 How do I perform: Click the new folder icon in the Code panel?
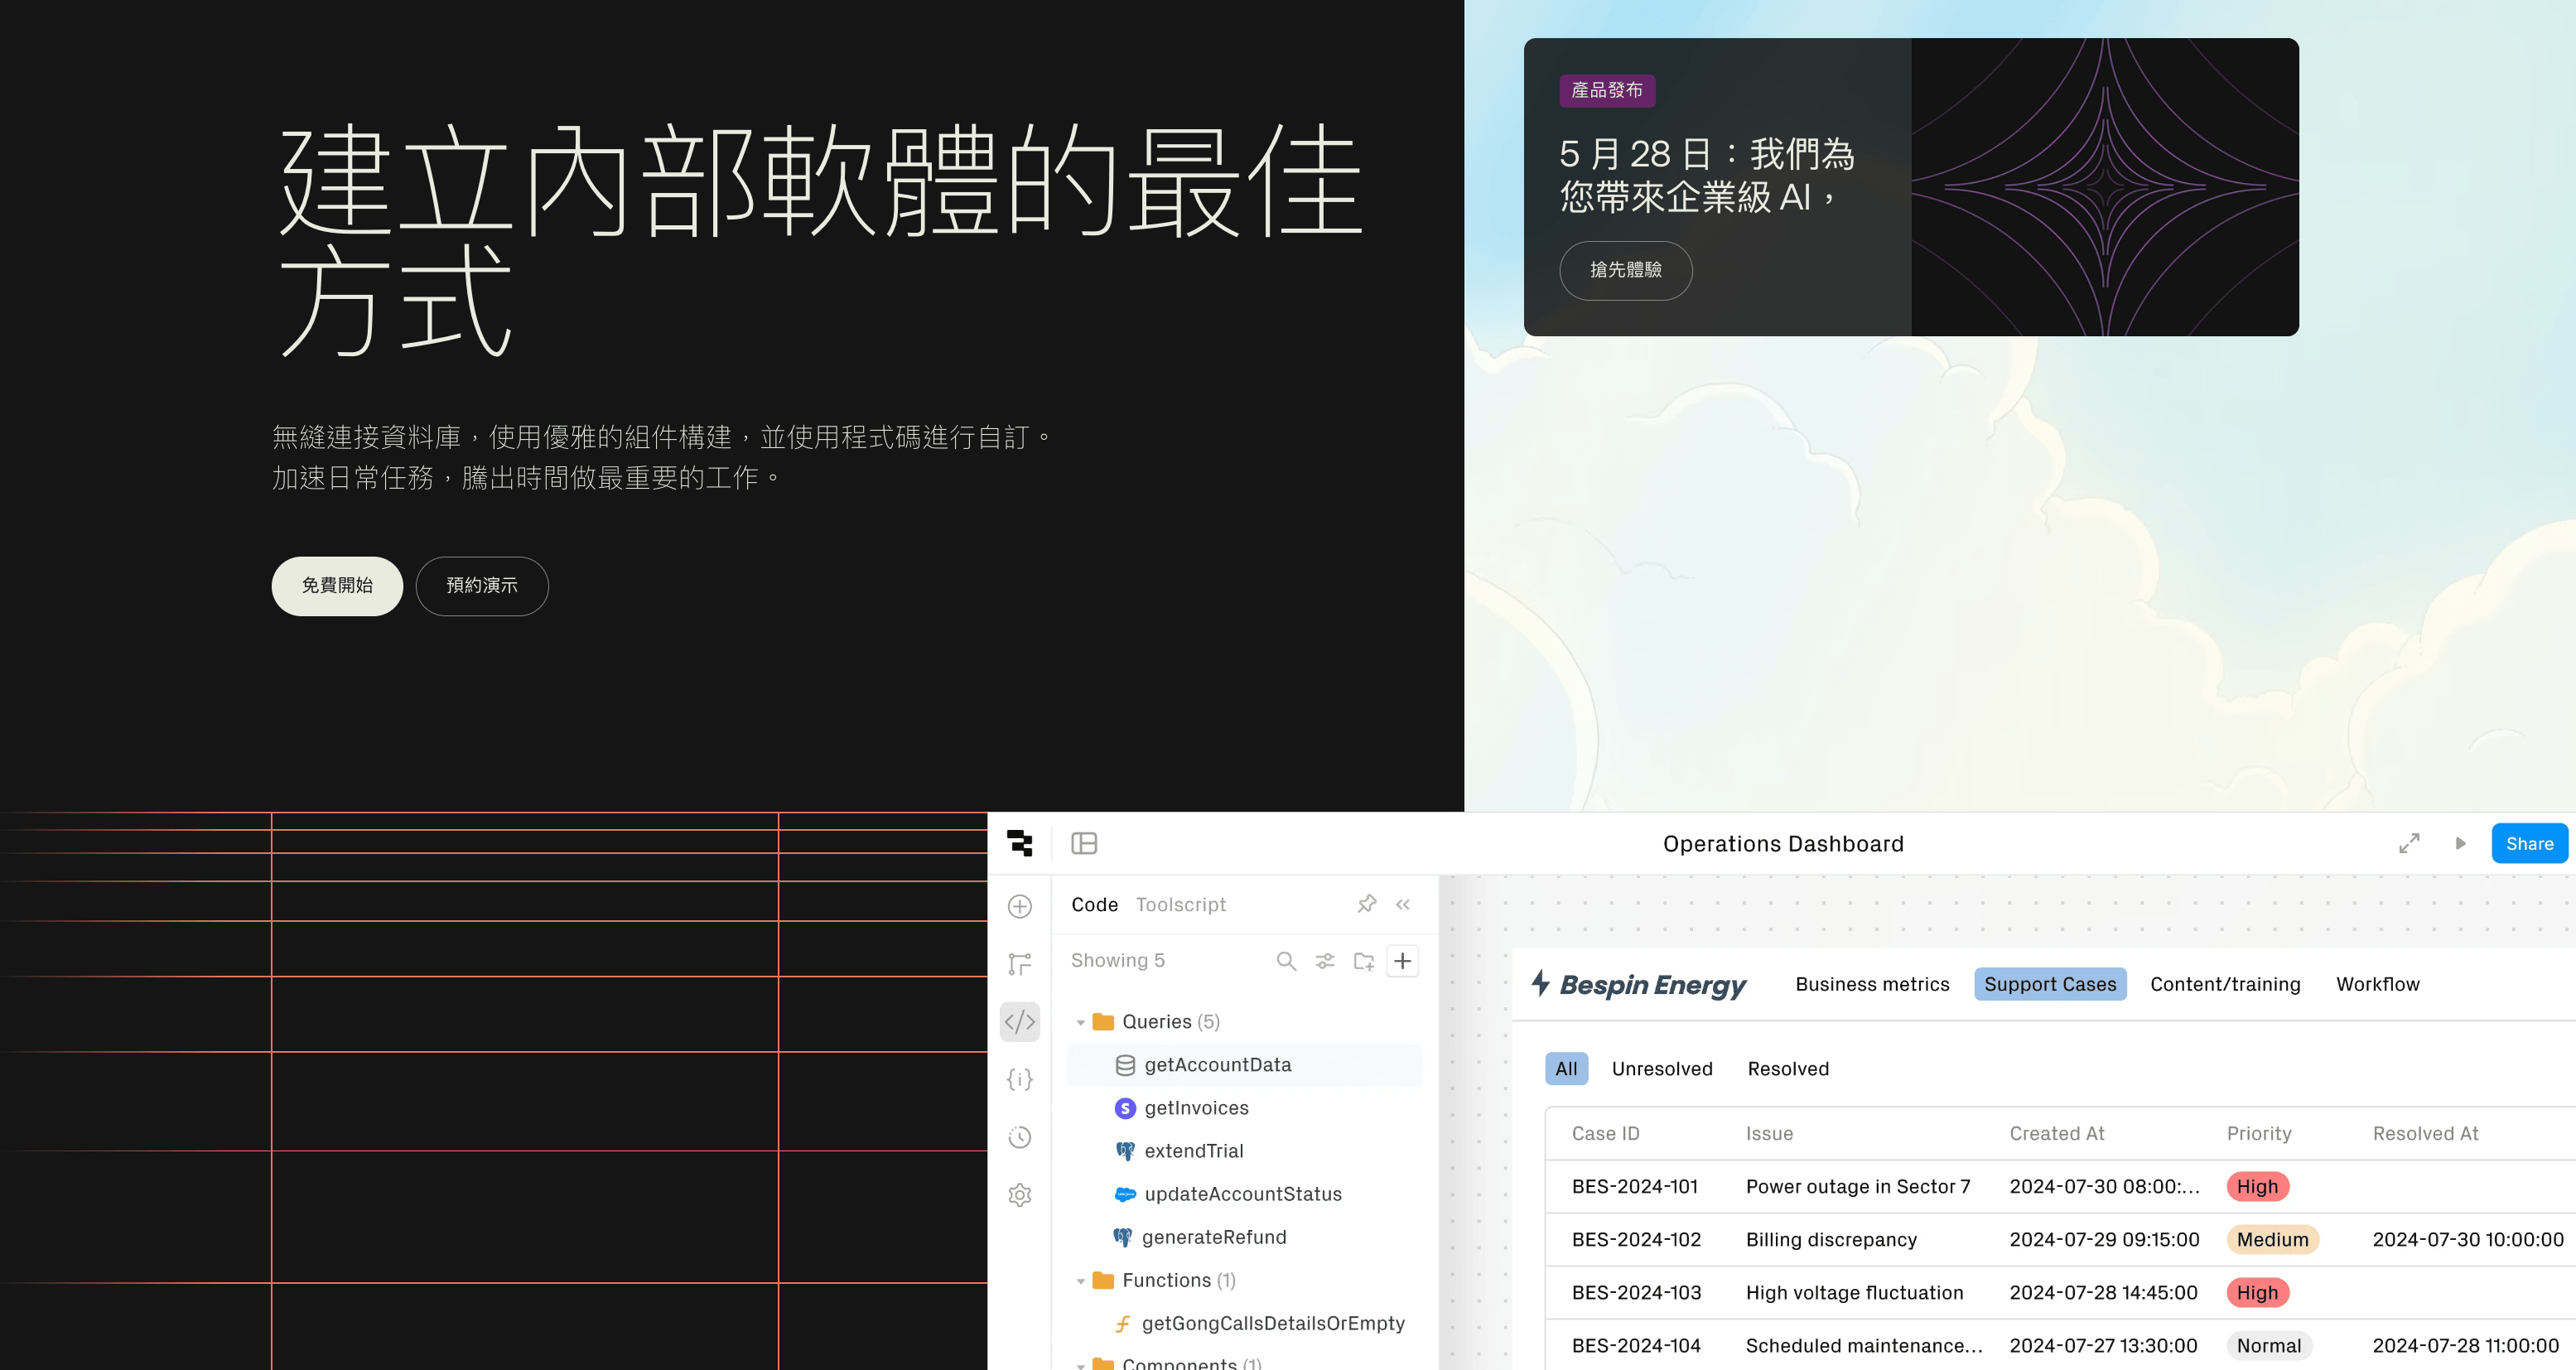1363,961
